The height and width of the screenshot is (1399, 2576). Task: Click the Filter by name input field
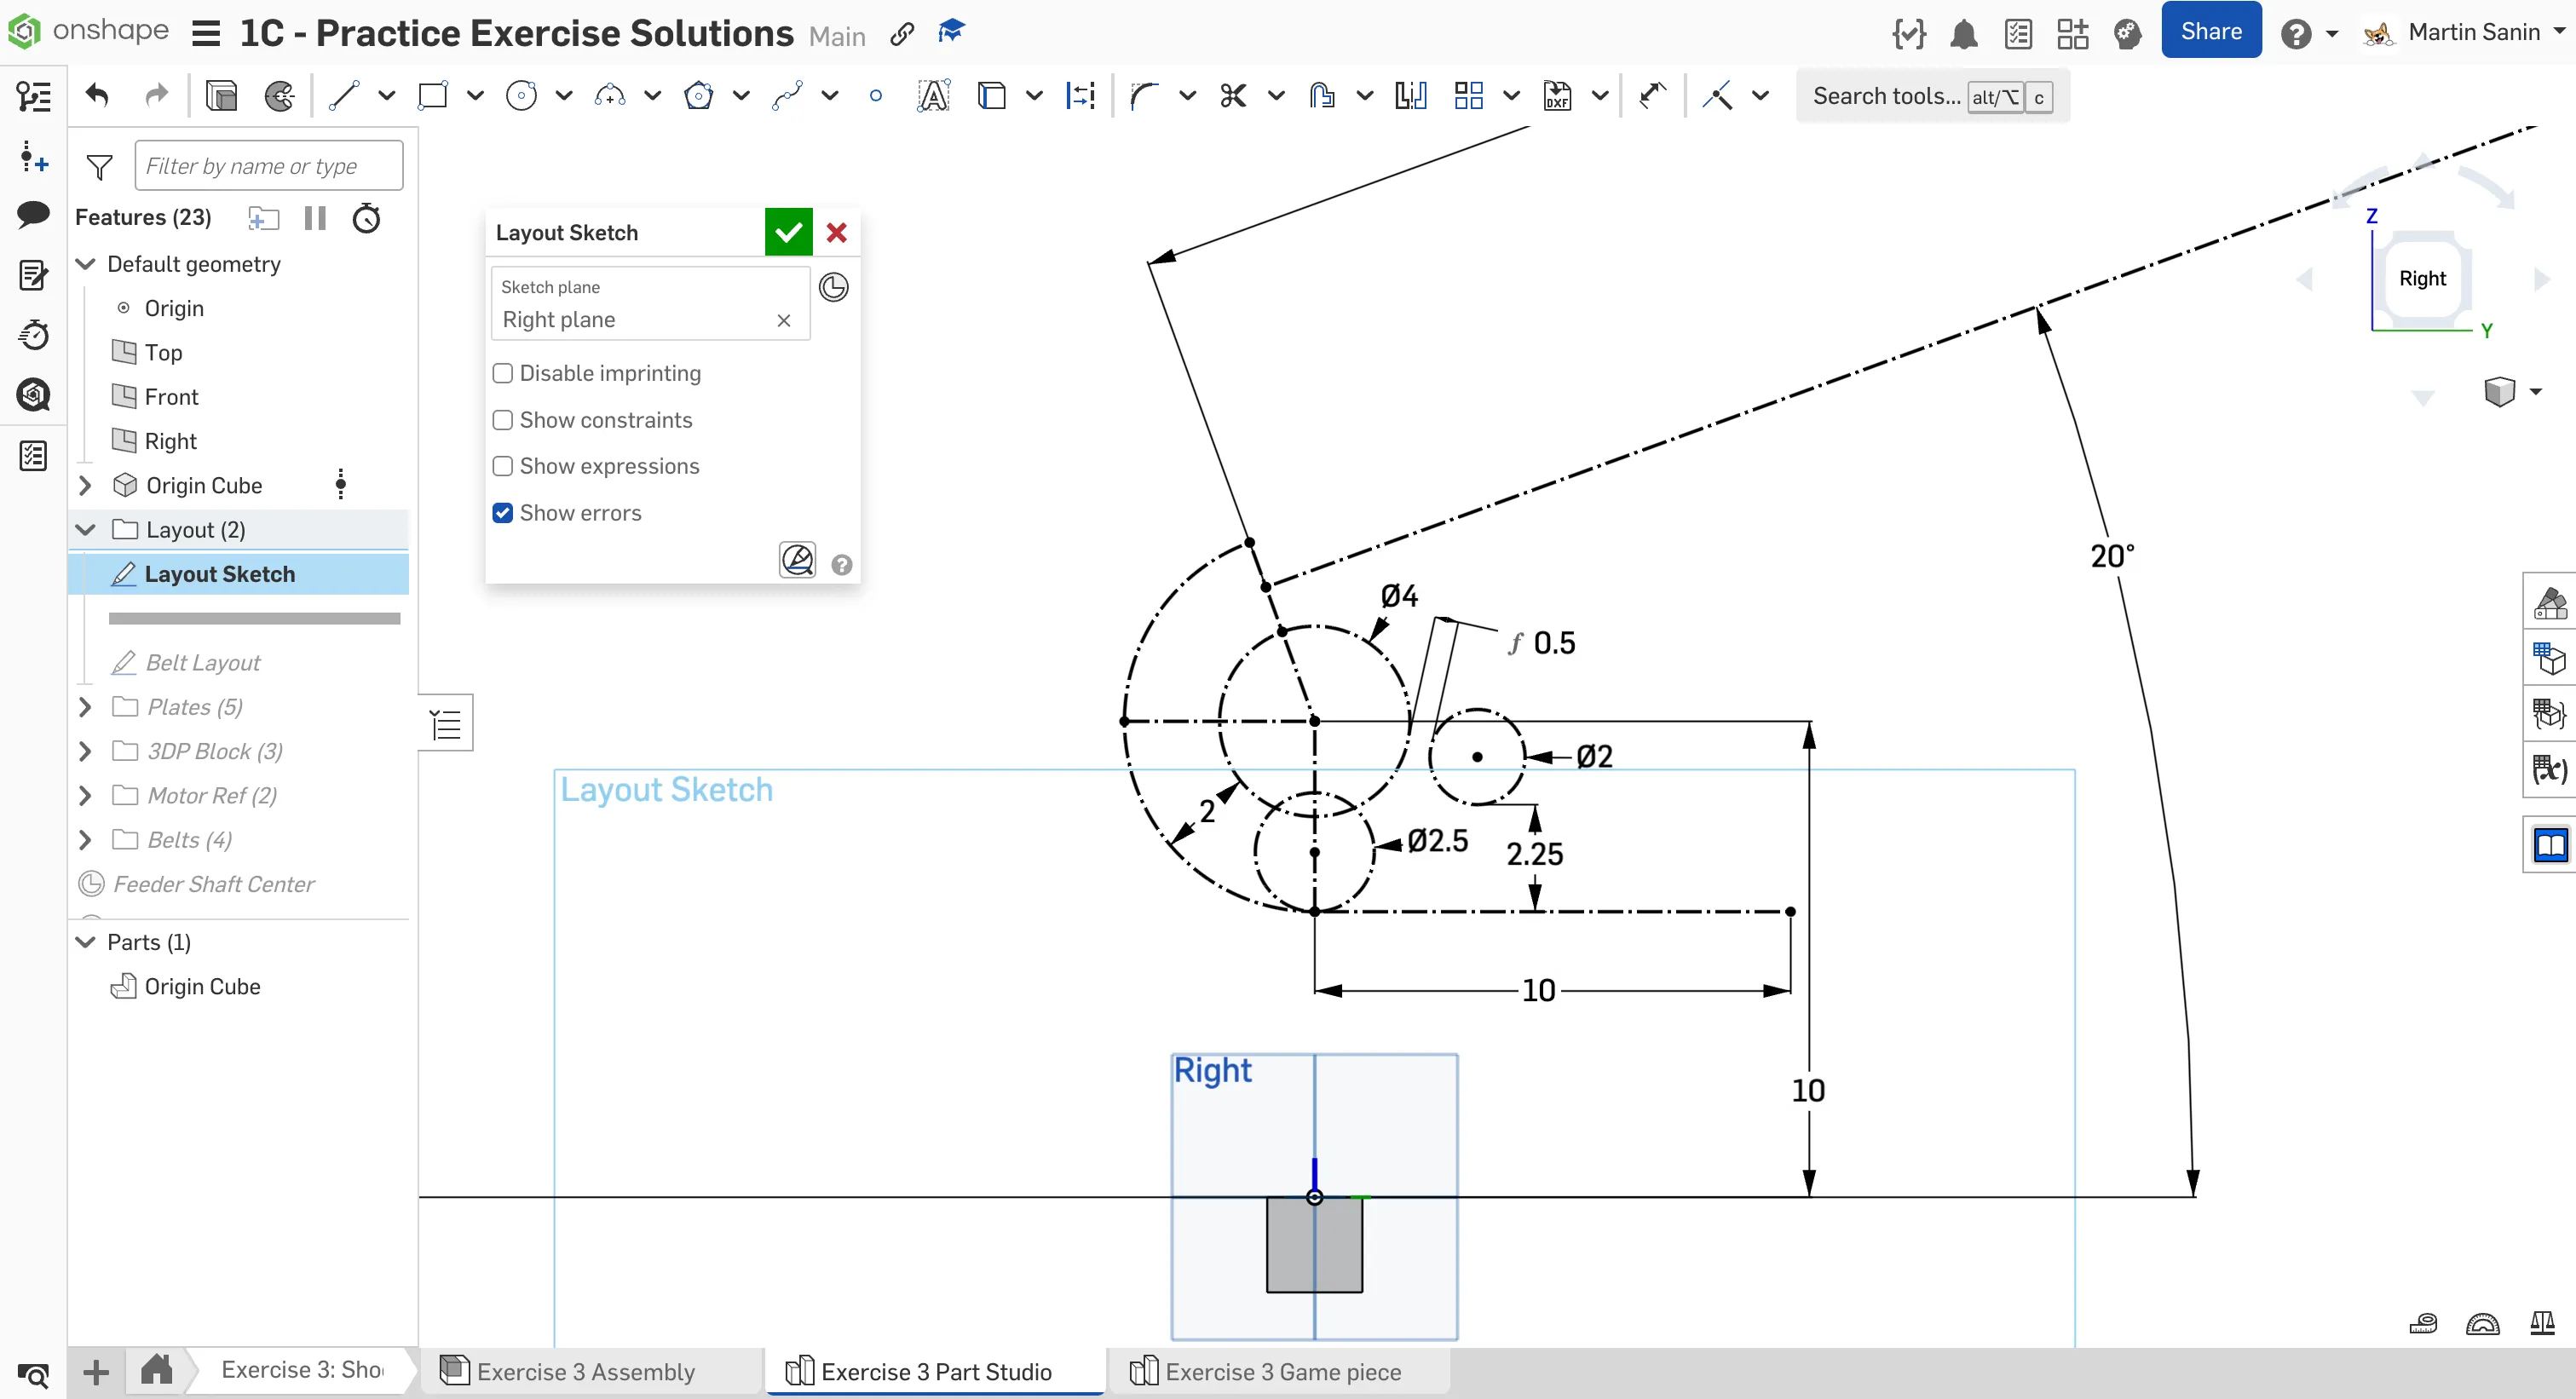click(268, 166)
